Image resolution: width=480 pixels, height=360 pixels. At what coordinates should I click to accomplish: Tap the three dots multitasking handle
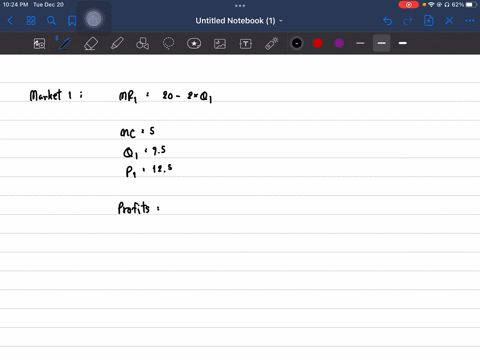tap(240, 6)
